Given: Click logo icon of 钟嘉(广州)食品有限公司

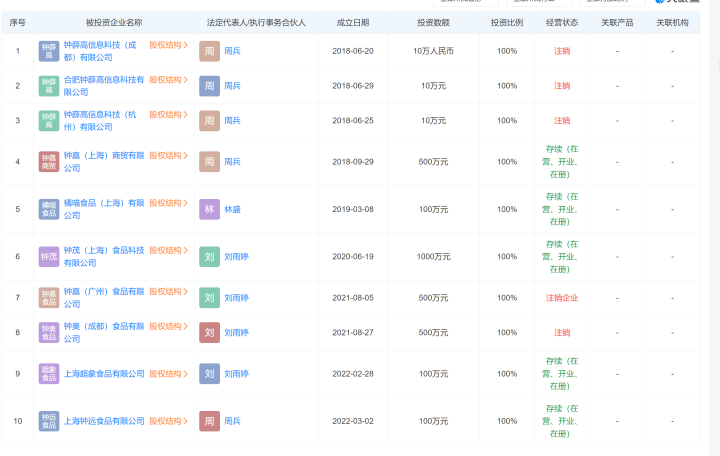Looking at the screenshot, I should point(49,298).
